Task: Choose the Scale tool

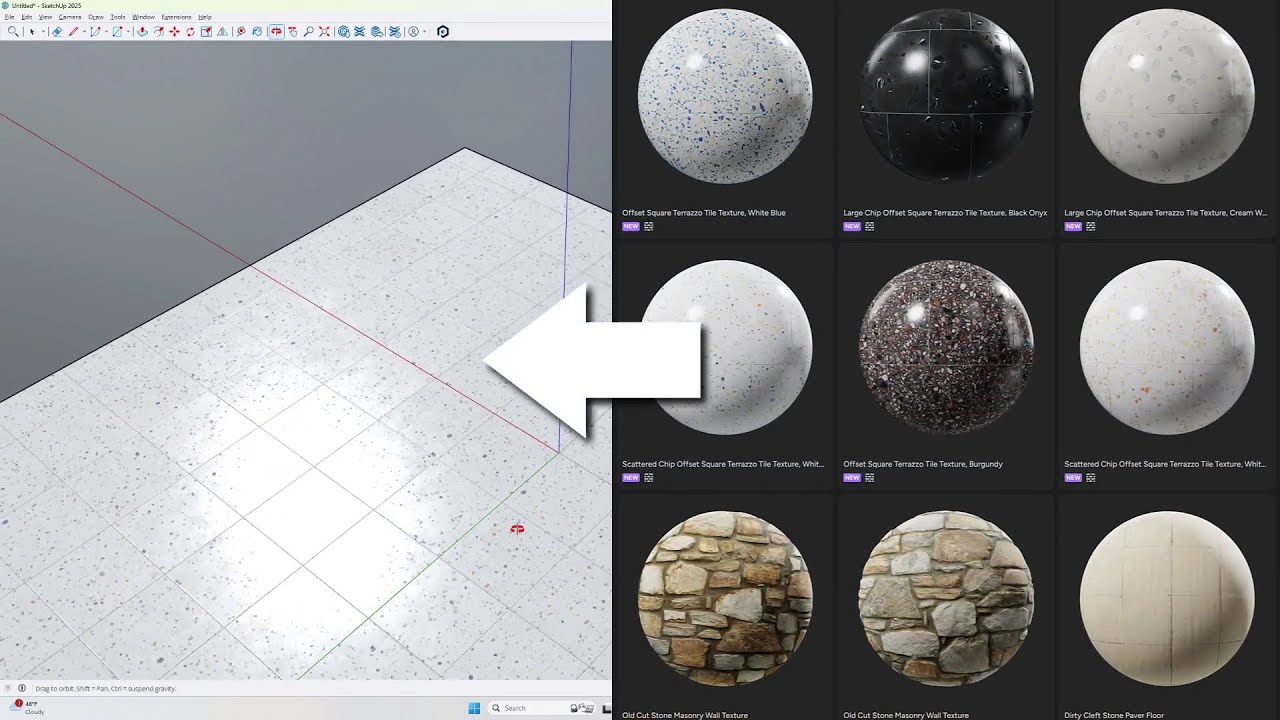Action: 206,32
